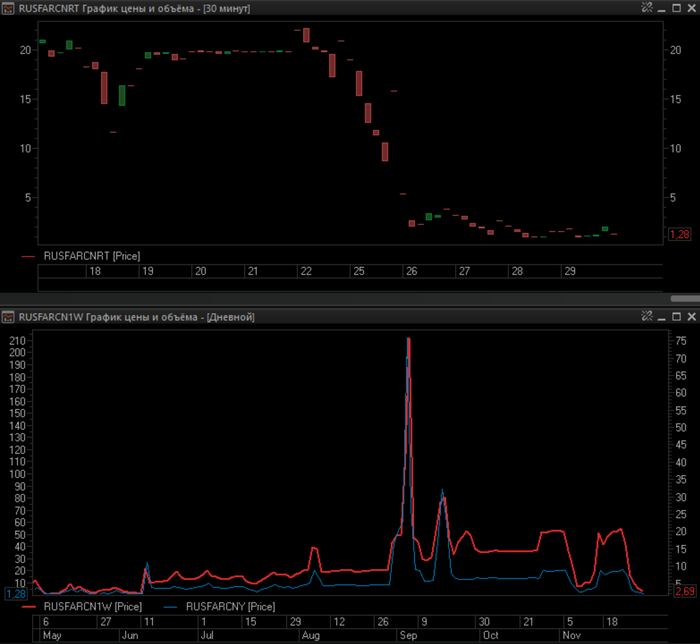This screenshot has height=644, width=700.
Task: Maximize the RUSFARCNRT 30-minute chart window
Action: click(x=677, y=7)
